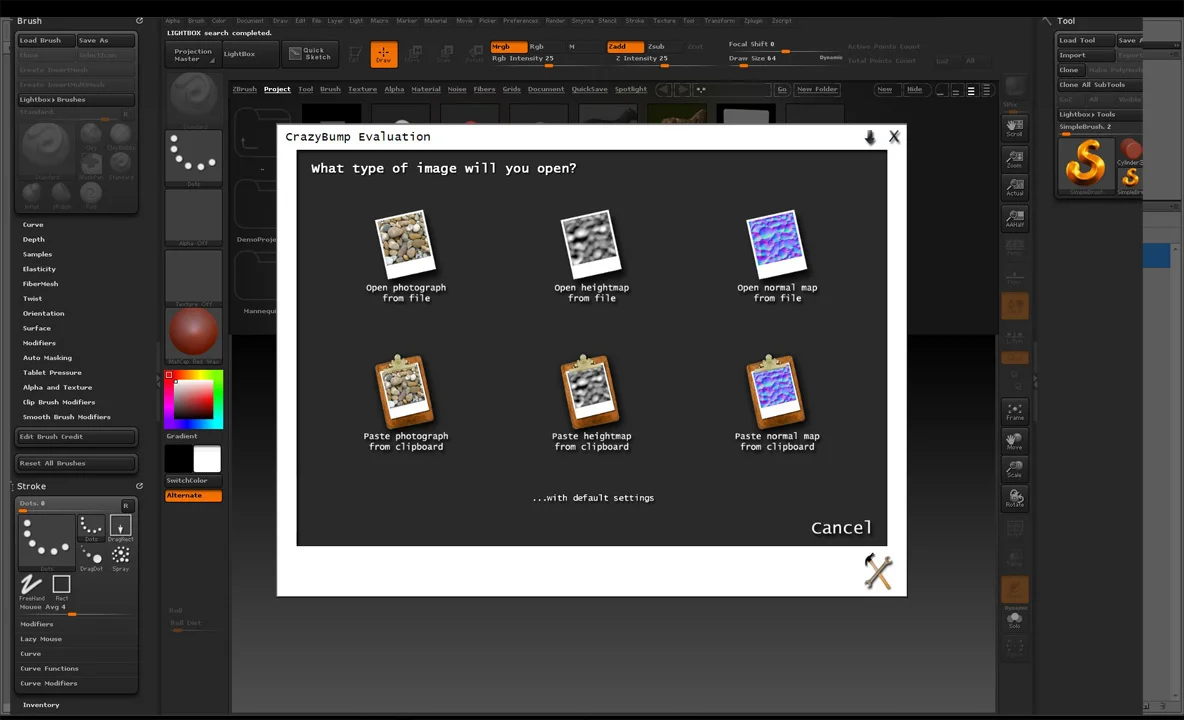Image resolution: width=1184 pixels, height=720 pixels.
Task: Enable Zadd mode
Action: (625, 47)
